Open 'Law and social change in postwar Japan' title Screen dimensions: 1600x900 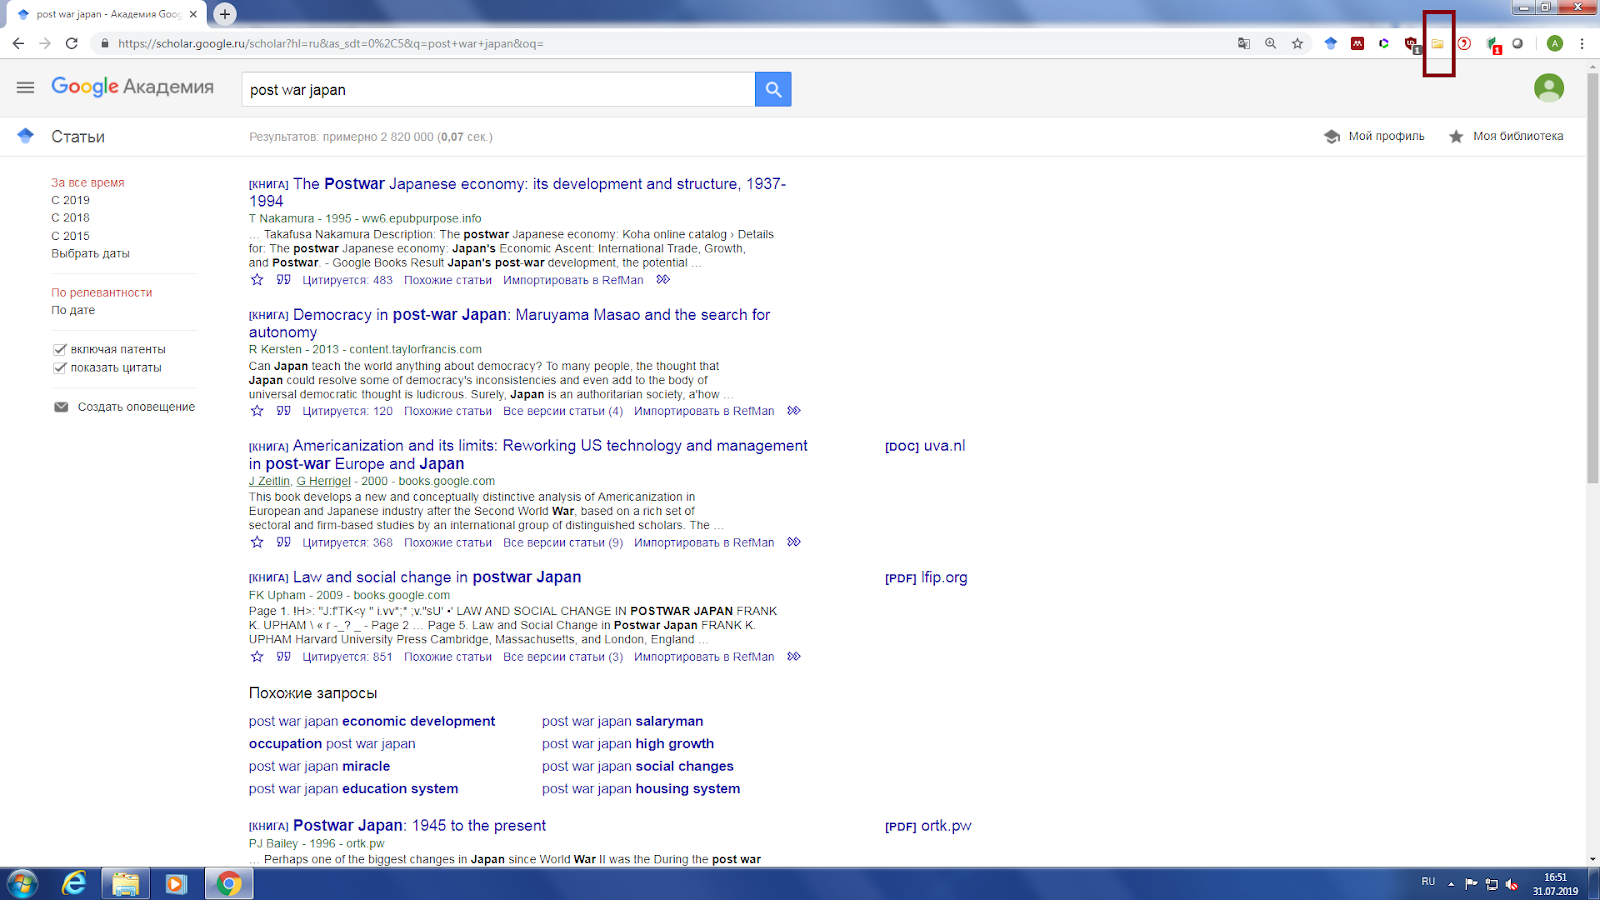[437, 577]
